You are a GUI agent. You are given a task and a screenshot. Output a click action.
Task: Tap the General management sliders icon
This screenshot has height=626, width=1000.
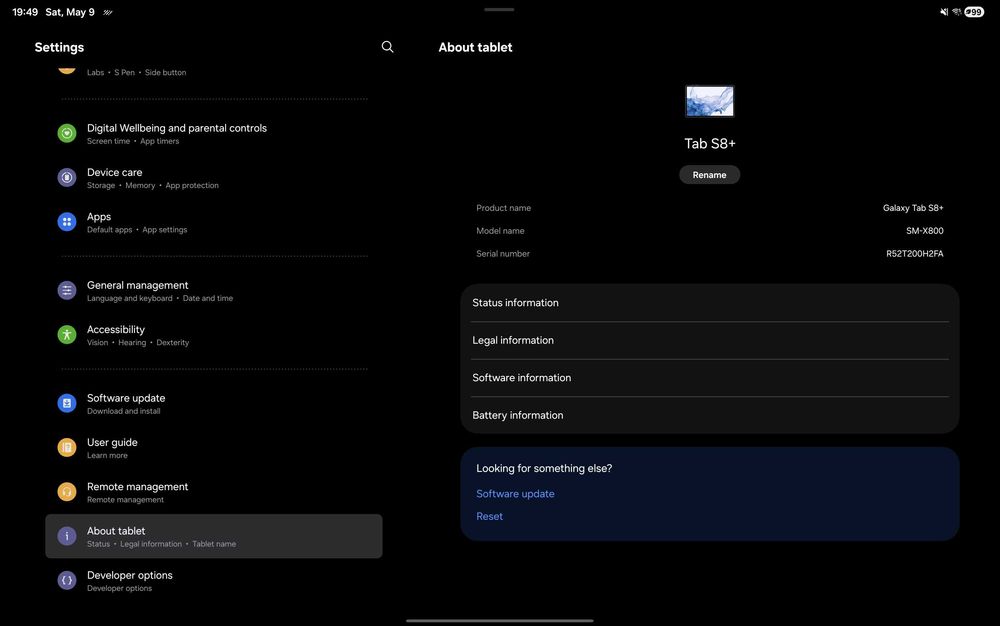click(x=67, y=291)
